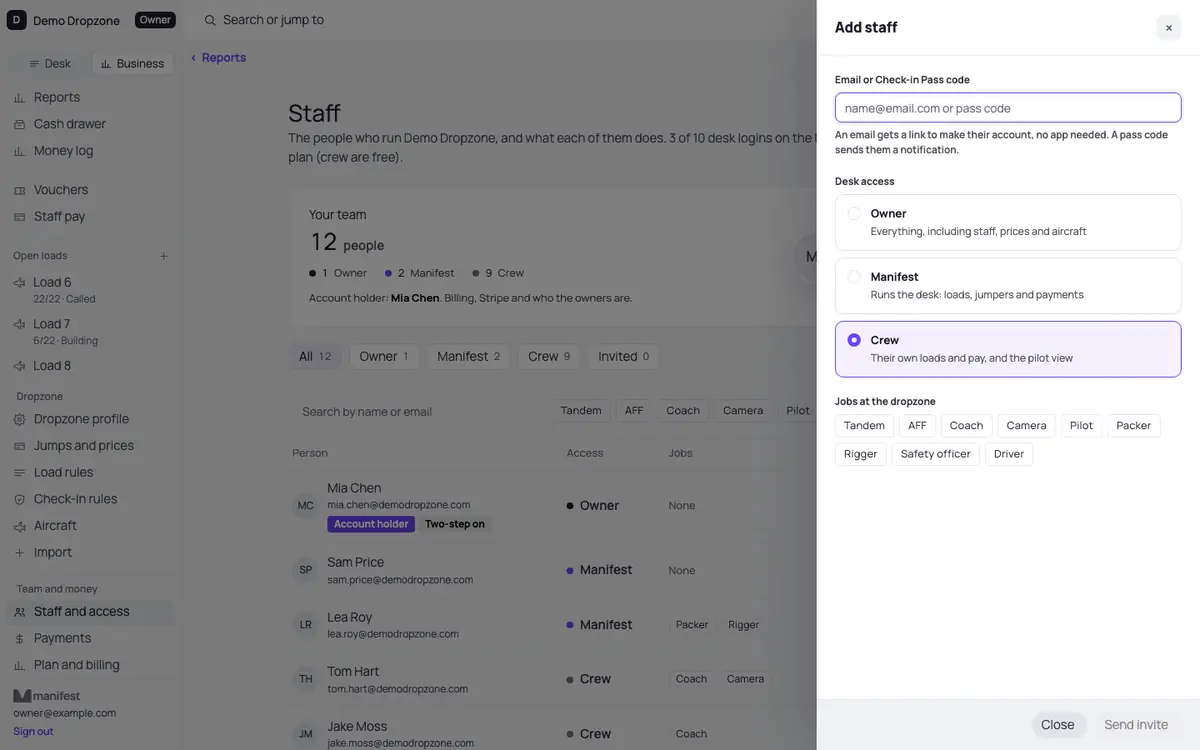This screenshot has width=1200, height=750.
Task: Click the Load 6 plane icon
Action: click(19, 283)
